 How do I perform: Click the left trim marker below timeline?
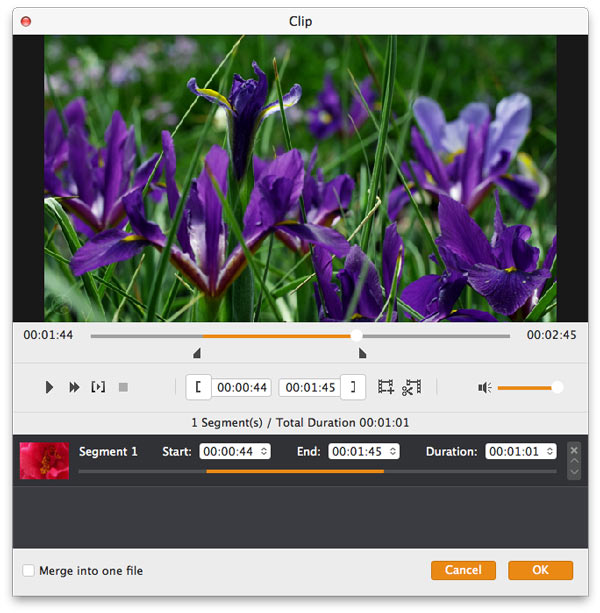pyautogui.click(x=197, y=353)
